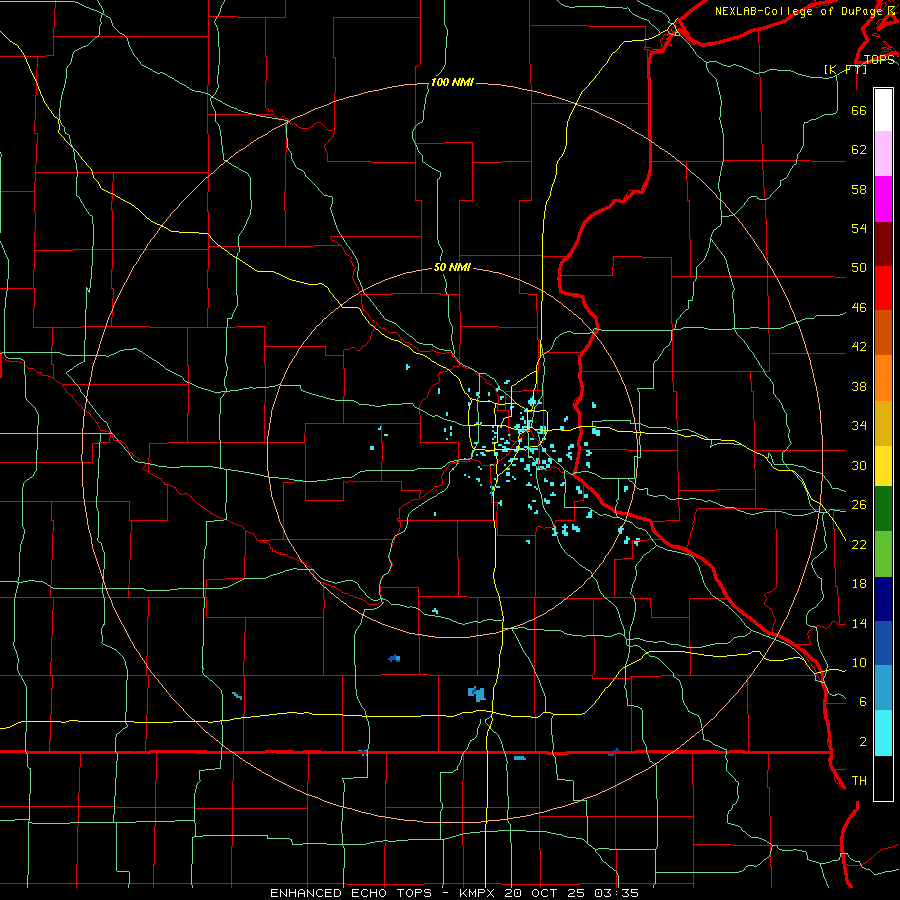Select the light blue legend swatch

tap(883, 688)
